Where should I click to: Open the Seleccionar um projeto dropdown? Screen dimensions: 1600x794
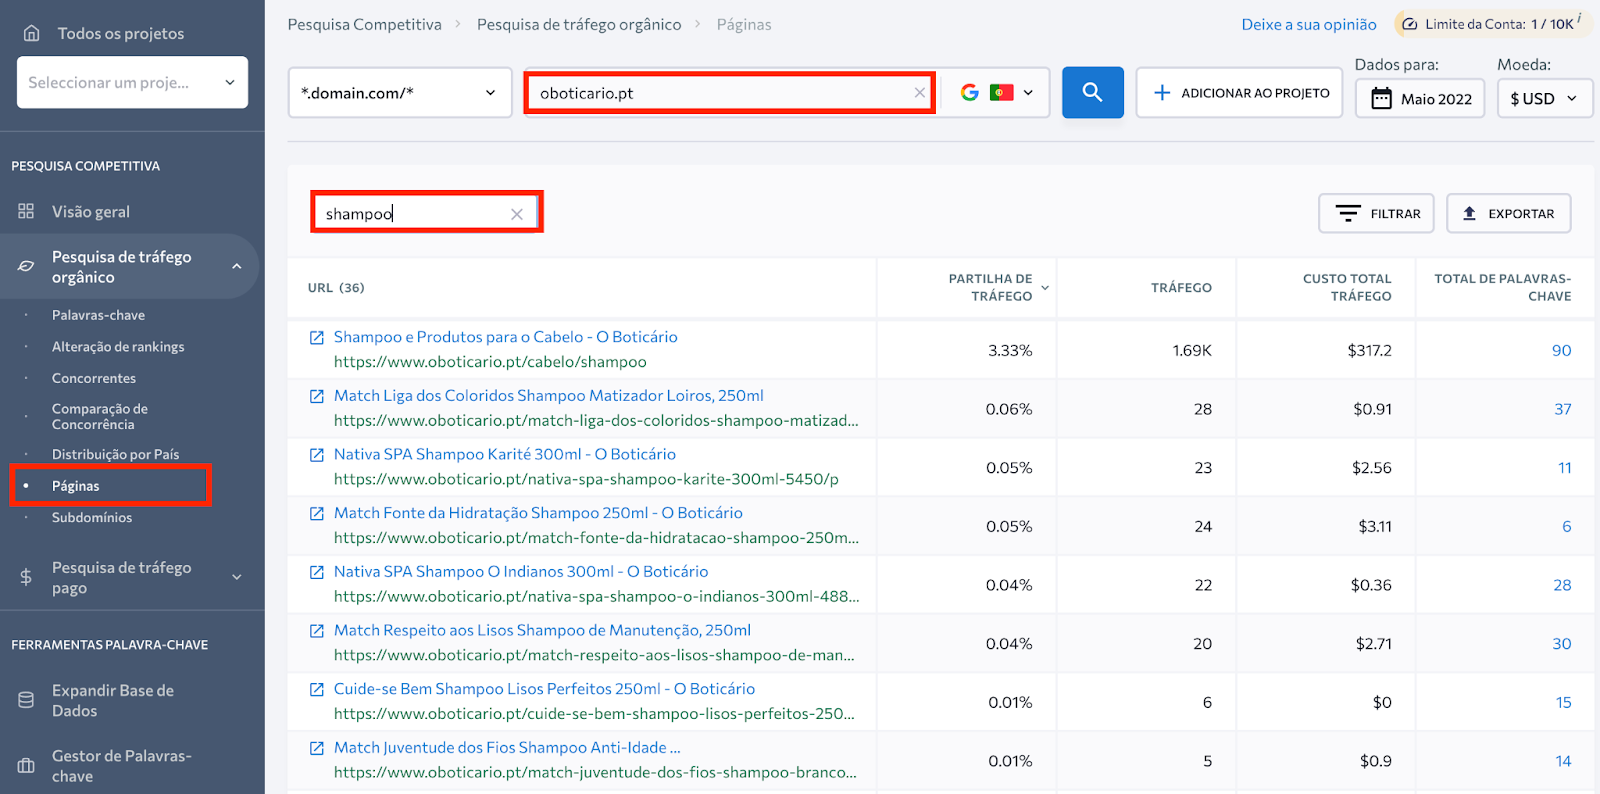click(132, 82)
